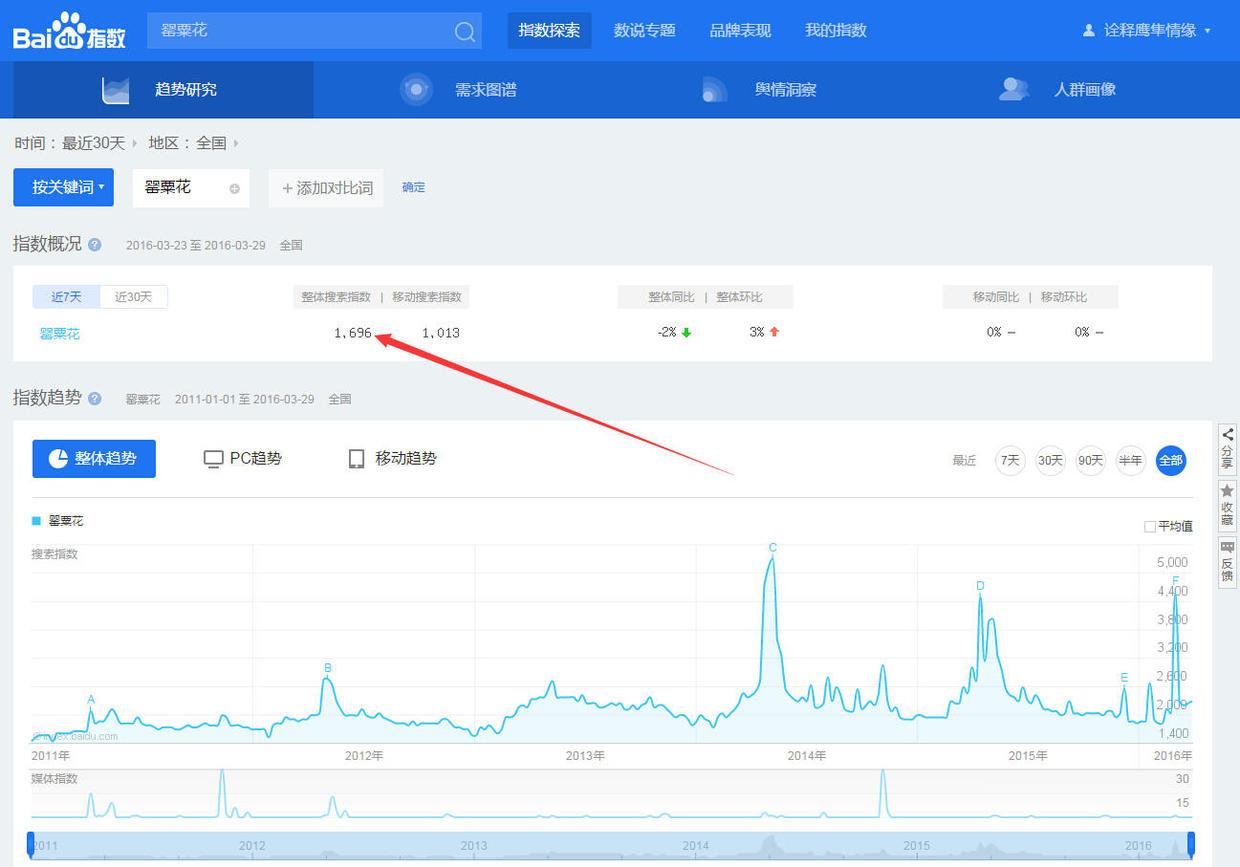
Task: Remove keyword via icon in 罂粟花 box
Action: [234, 188]
